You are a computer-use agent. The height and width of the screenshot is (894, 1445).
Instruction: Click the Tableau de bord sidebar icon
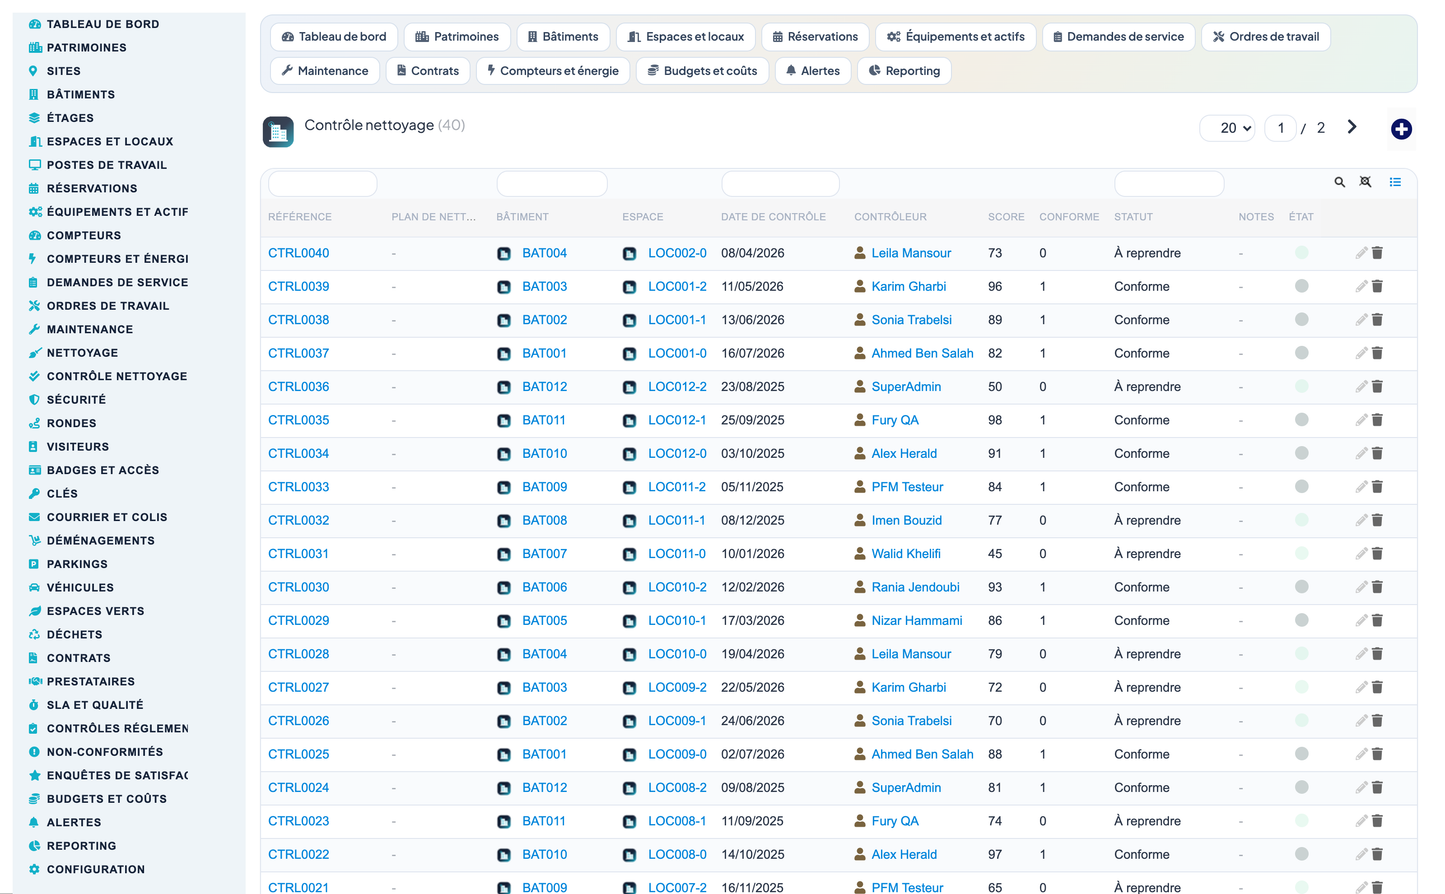pos(35,24)
